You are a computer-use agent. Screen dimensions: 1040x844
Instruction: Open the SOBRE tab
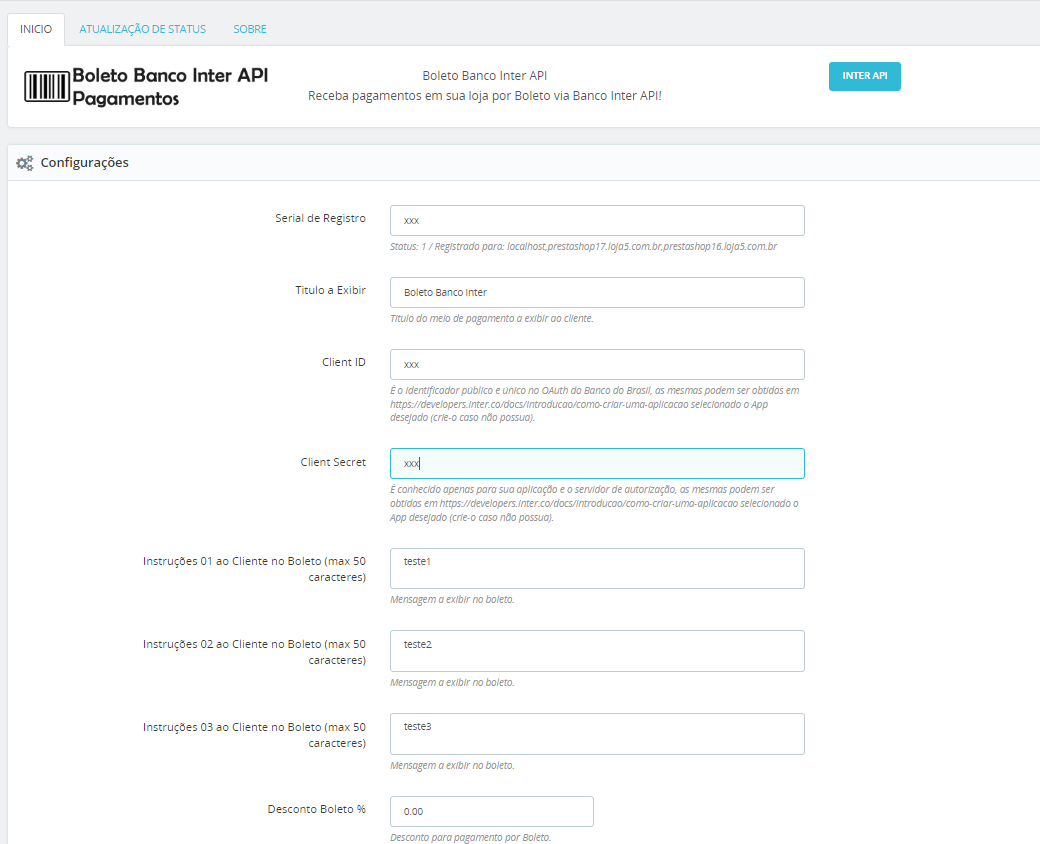click(250, 29)
